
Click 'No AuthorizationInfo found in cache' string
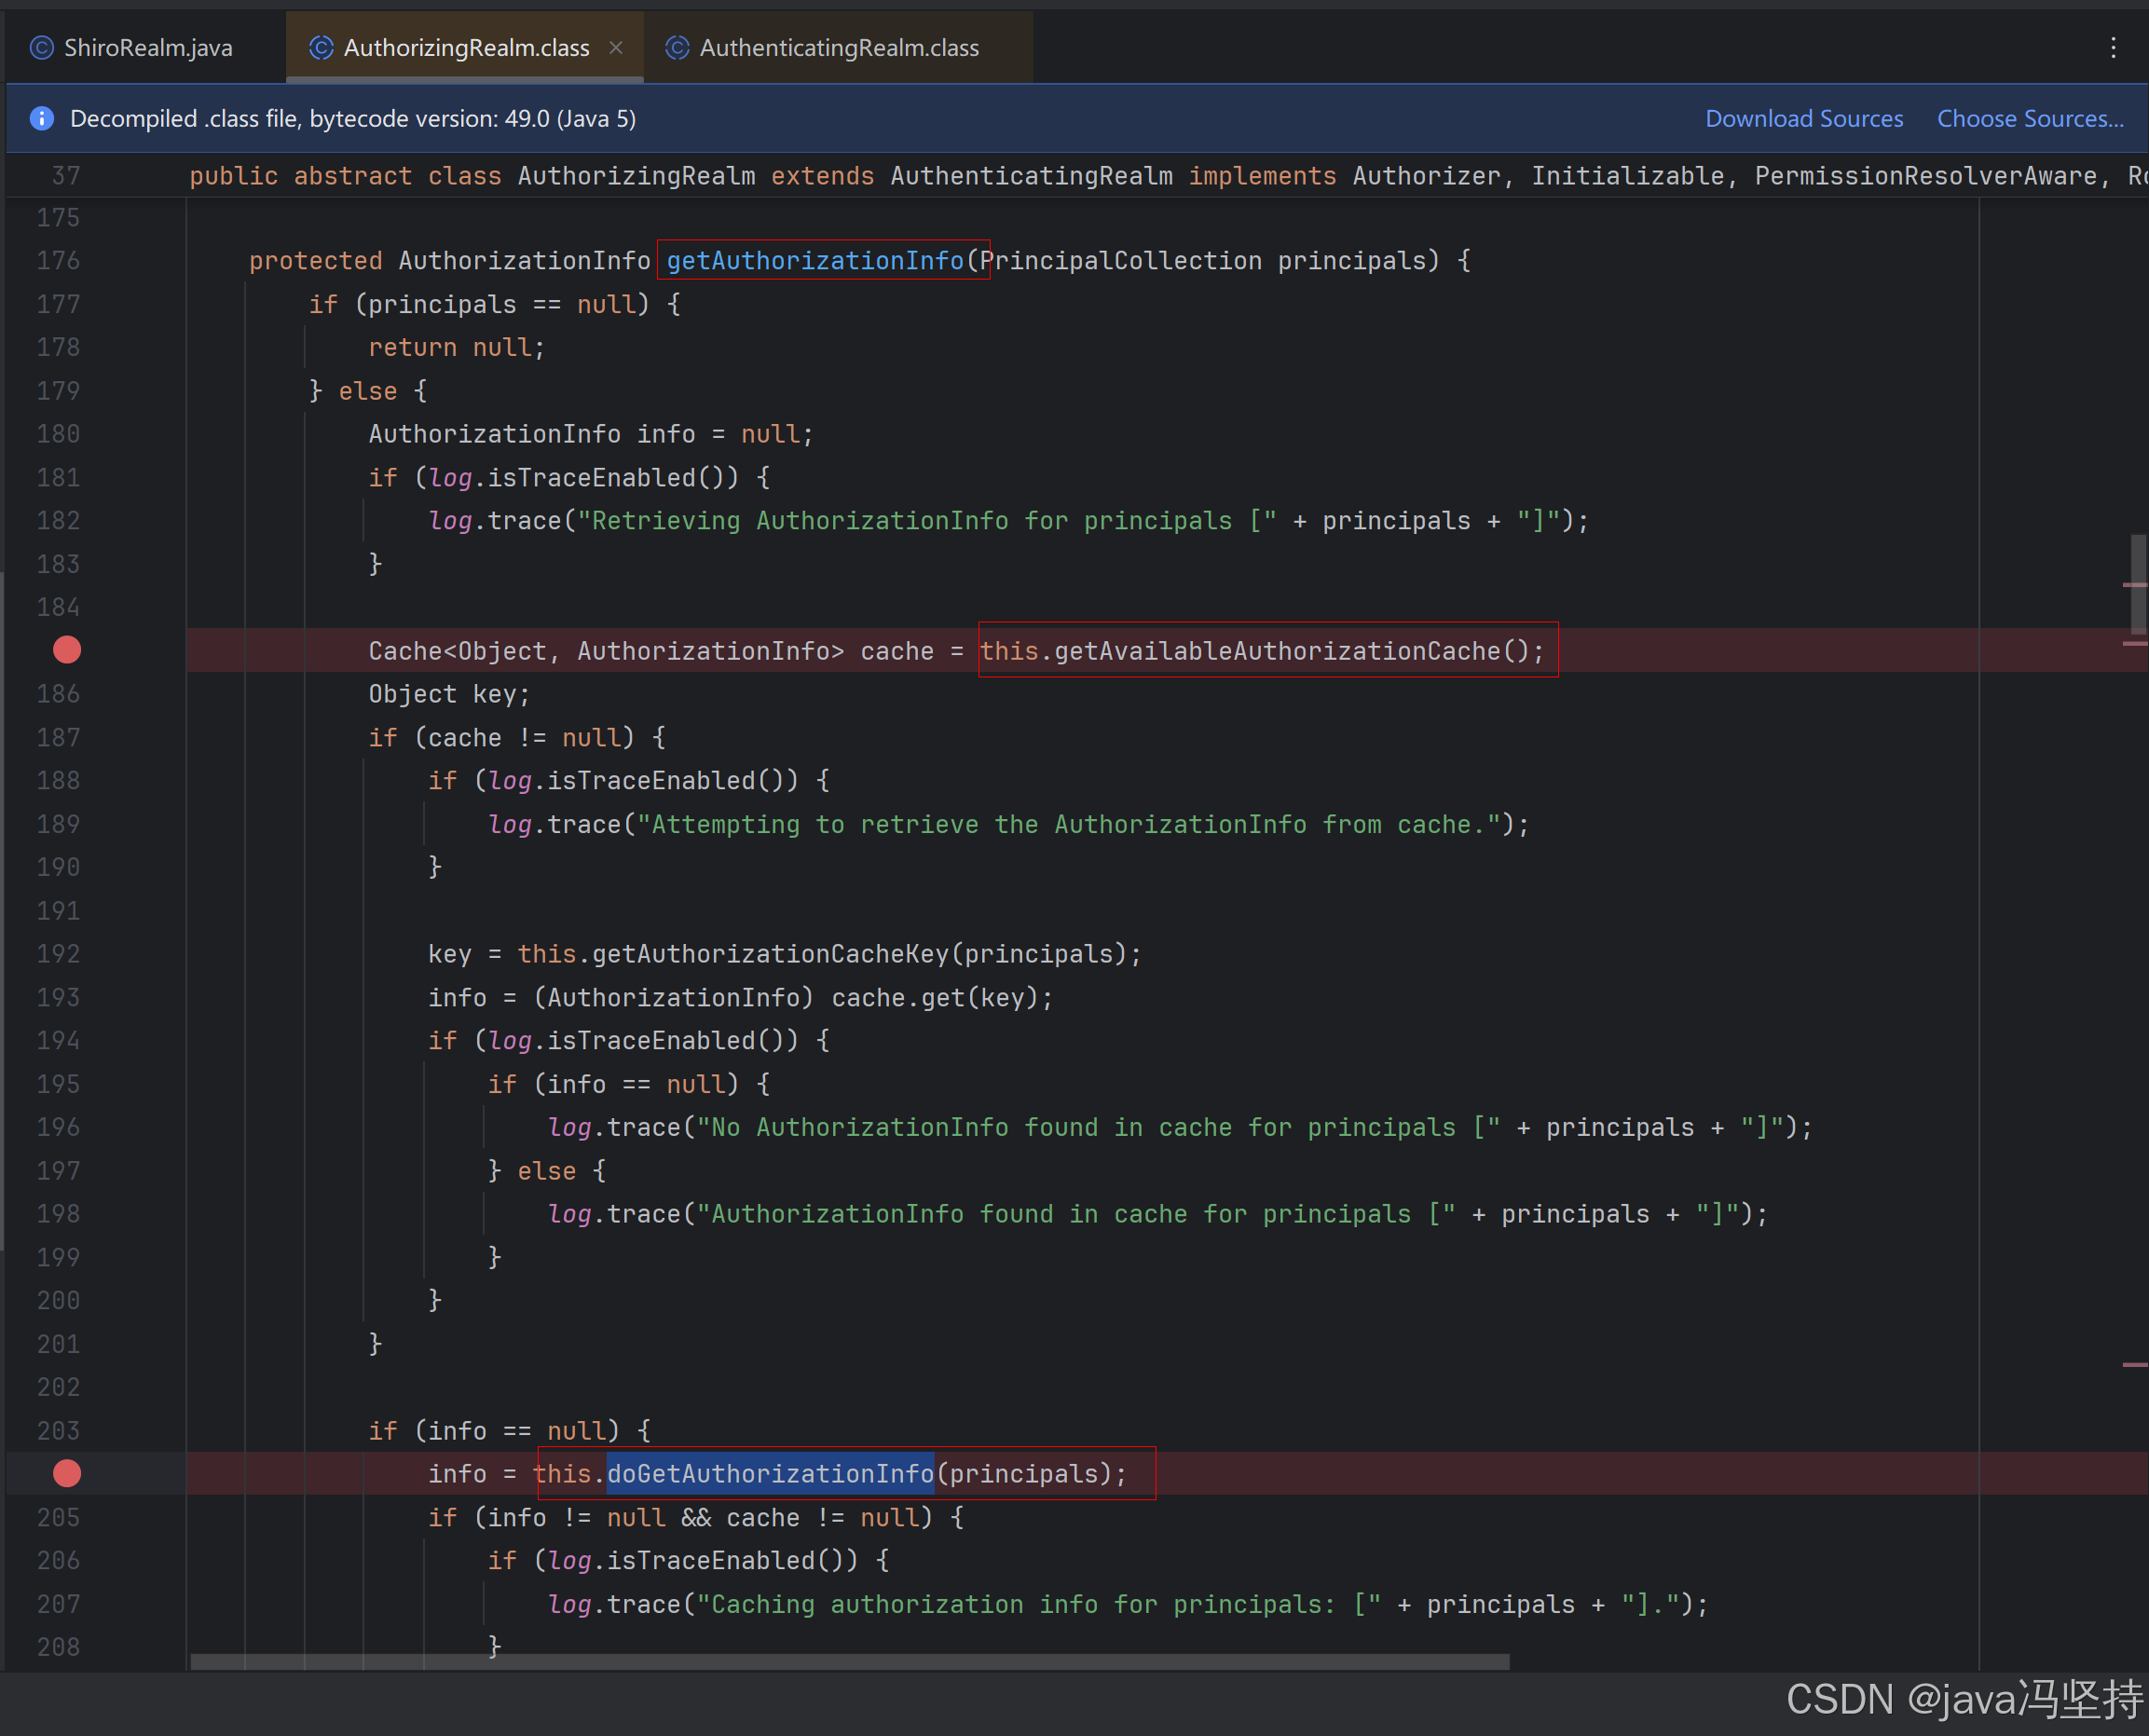click(x=1098, y=1128)
